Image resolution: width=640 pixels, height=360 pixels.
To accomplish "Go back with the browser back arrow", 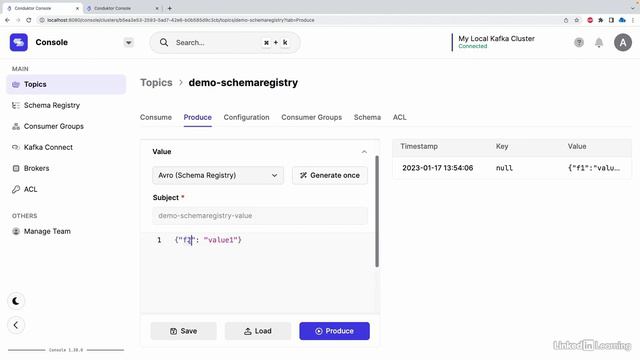I will click(7, 20).
